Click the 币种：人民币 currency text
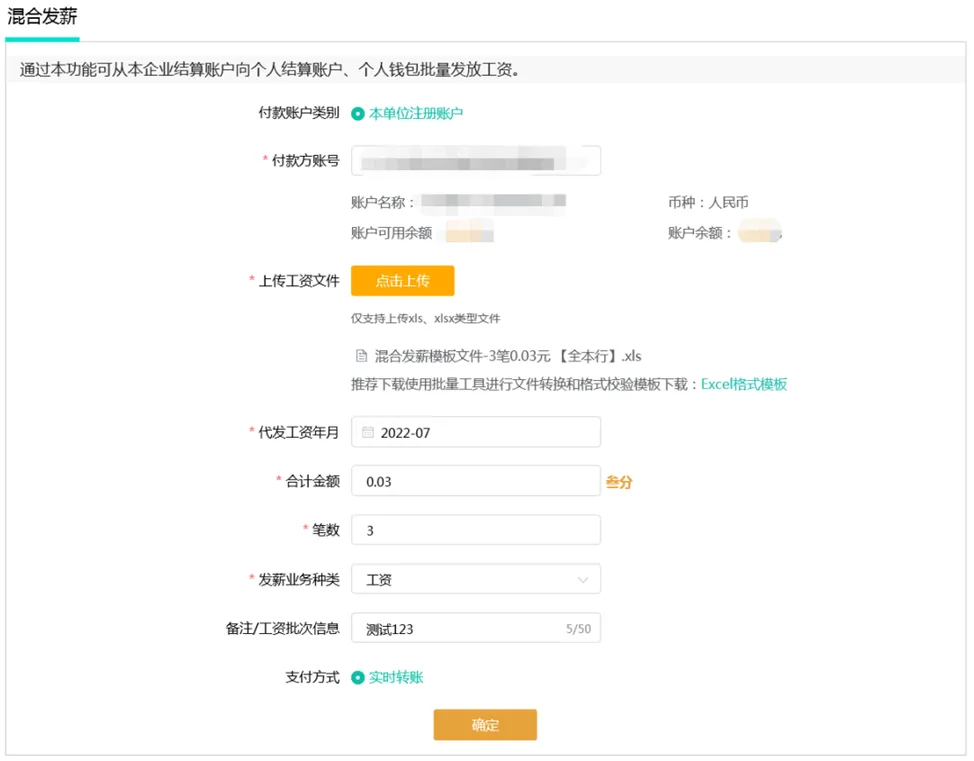Image resolution: width=974 pixels, height=761 pixels. (x=708, y=203)
